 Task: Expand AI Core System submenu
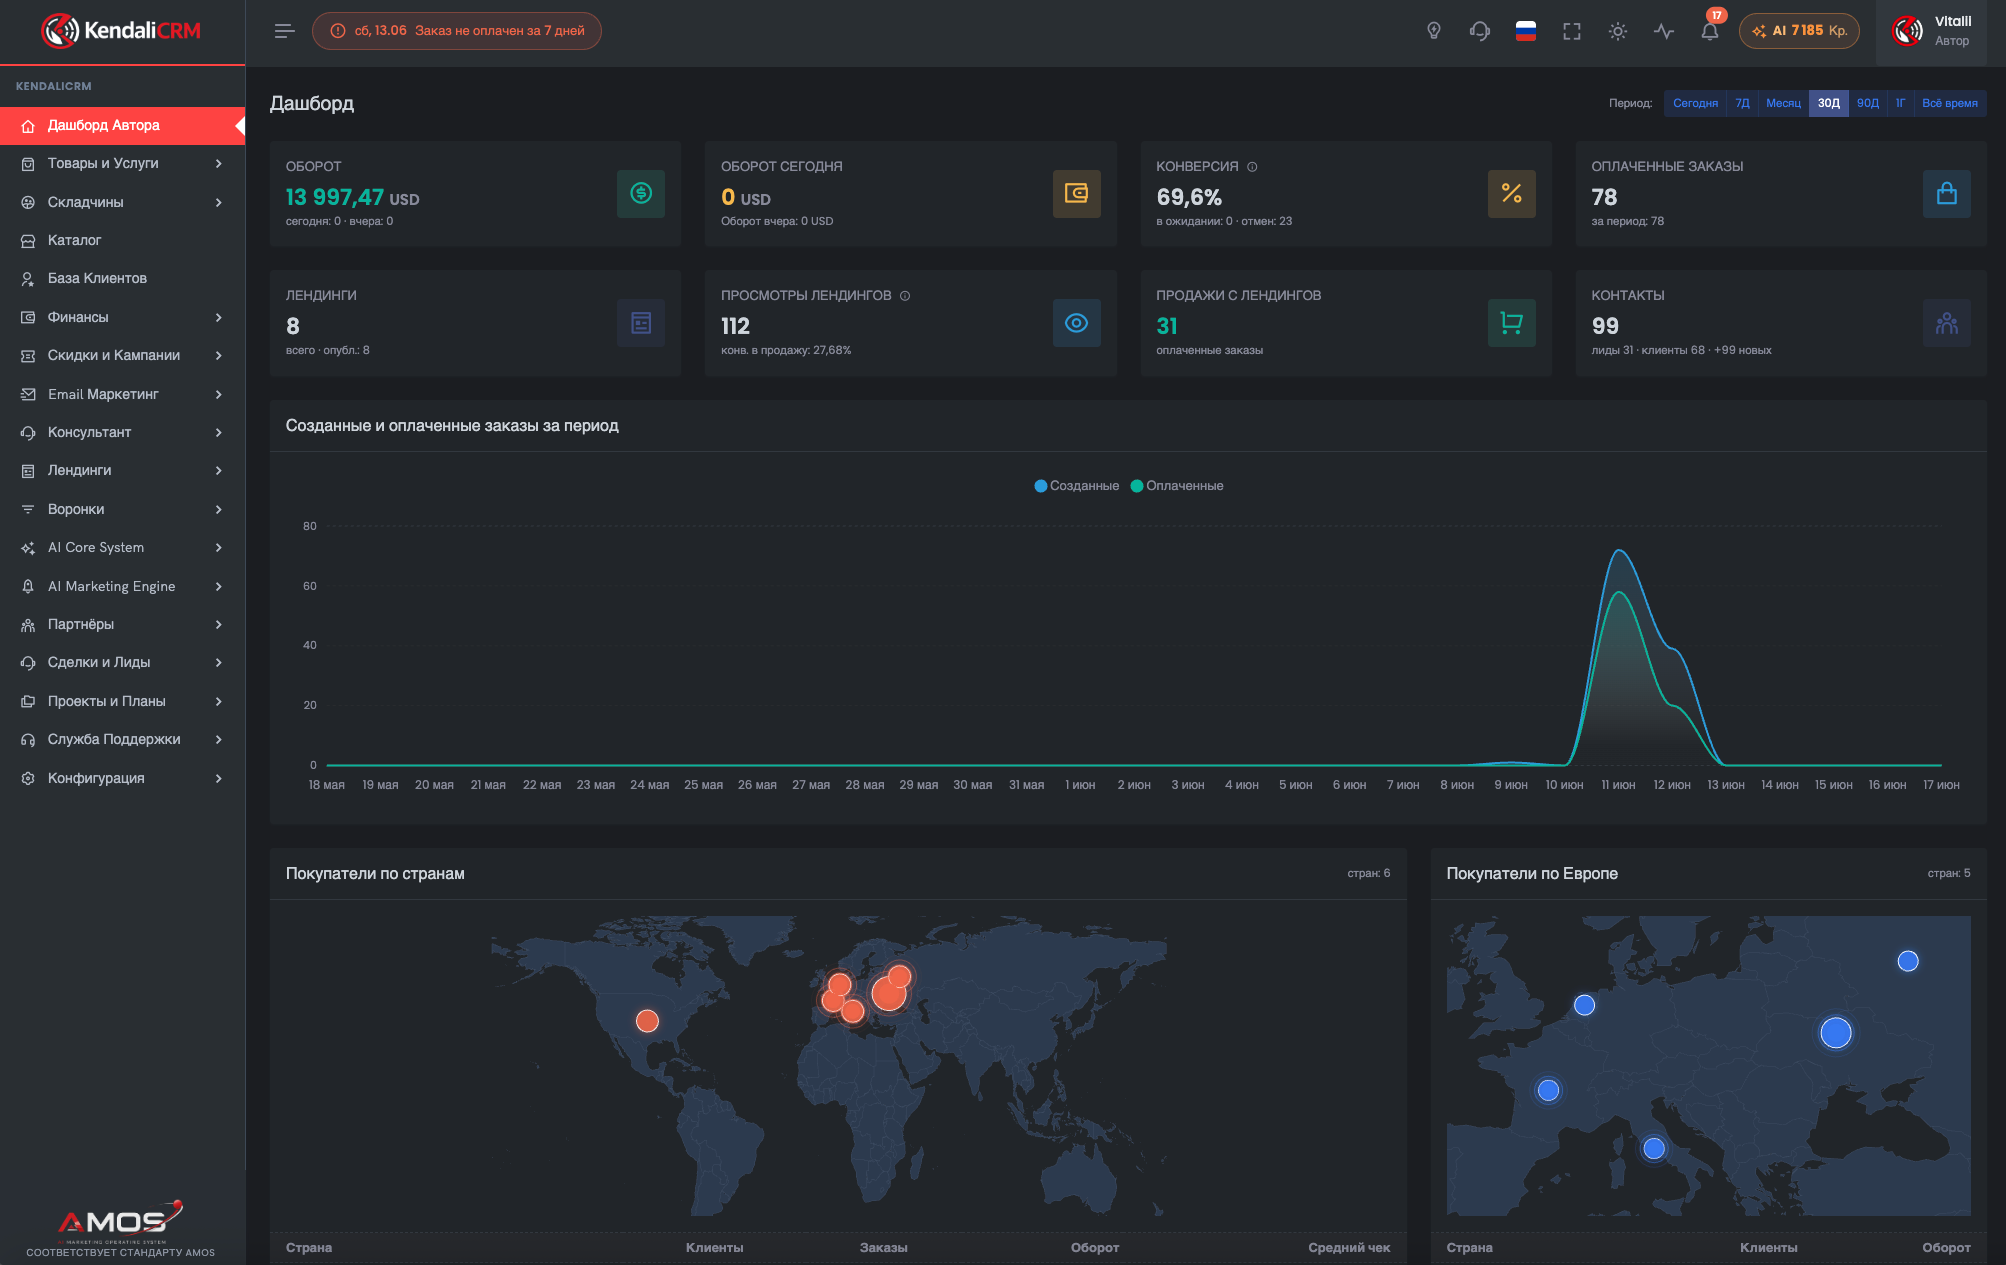[x=122, y=547]
